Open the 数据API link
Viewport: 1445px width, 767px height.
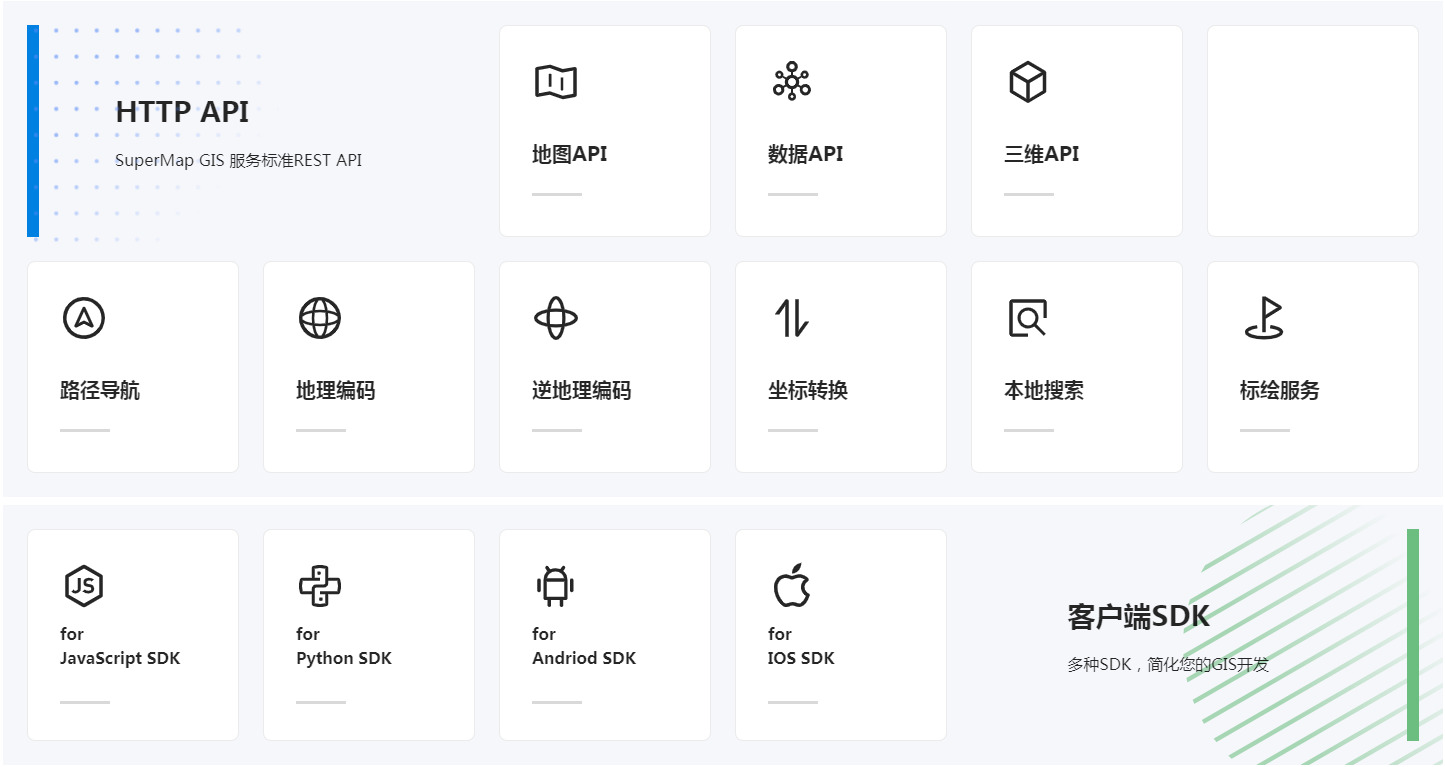point(806,154)
